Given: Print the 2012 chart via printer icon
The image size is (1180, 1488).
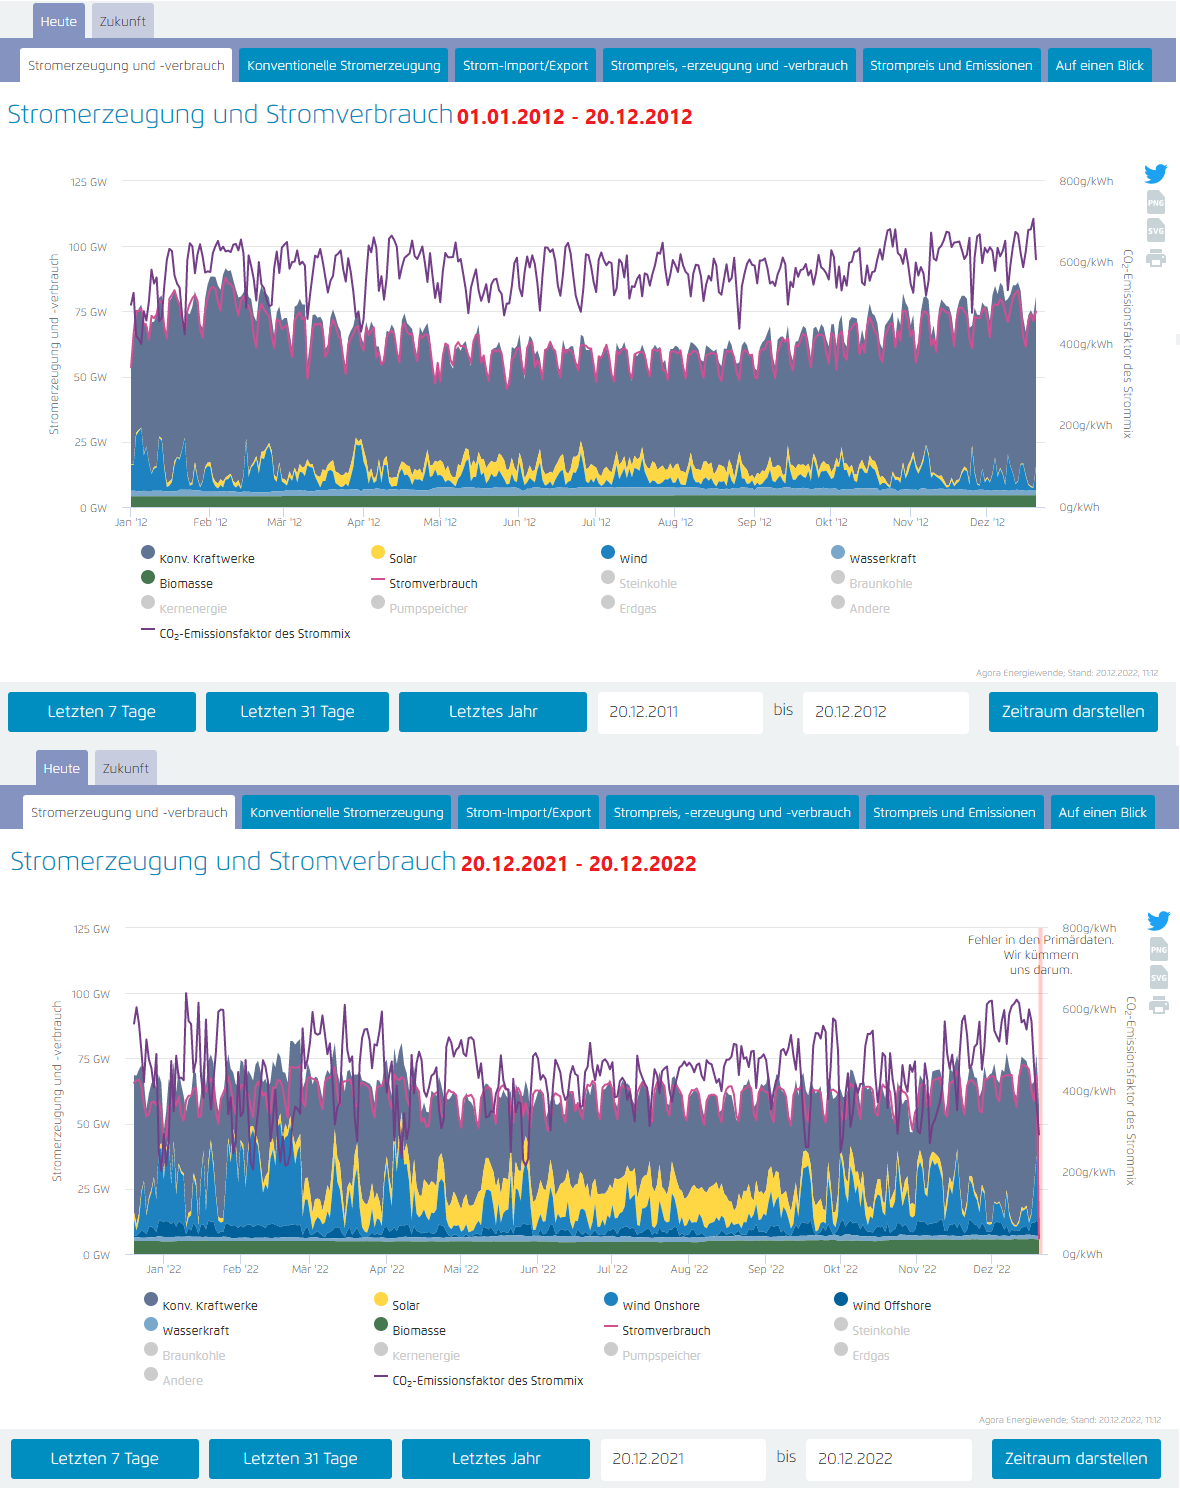Looking at the screenshot, I should tap(1156, 258).
